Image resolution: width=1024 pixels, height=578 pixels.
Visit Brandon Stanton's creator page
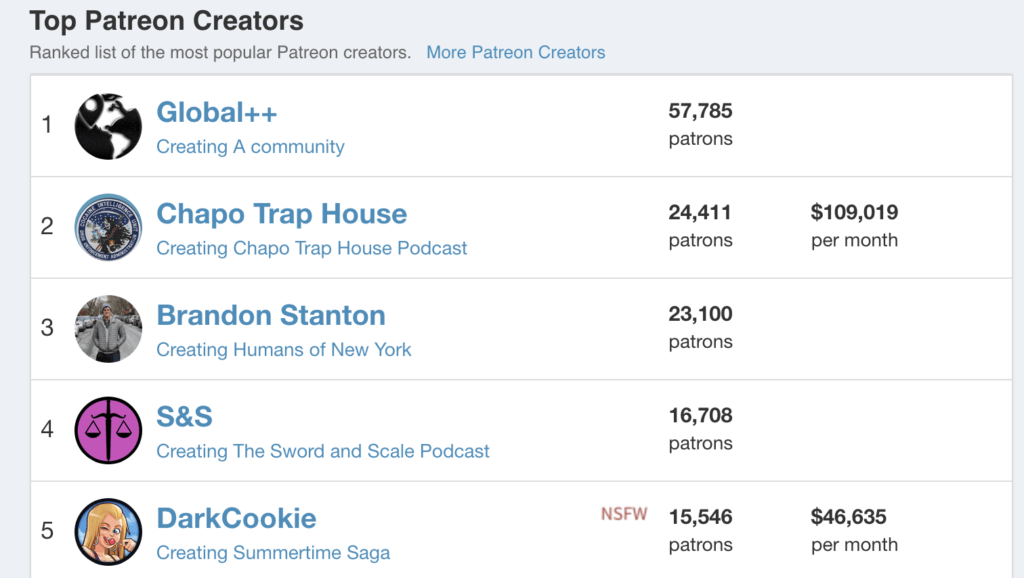point(270,315)
